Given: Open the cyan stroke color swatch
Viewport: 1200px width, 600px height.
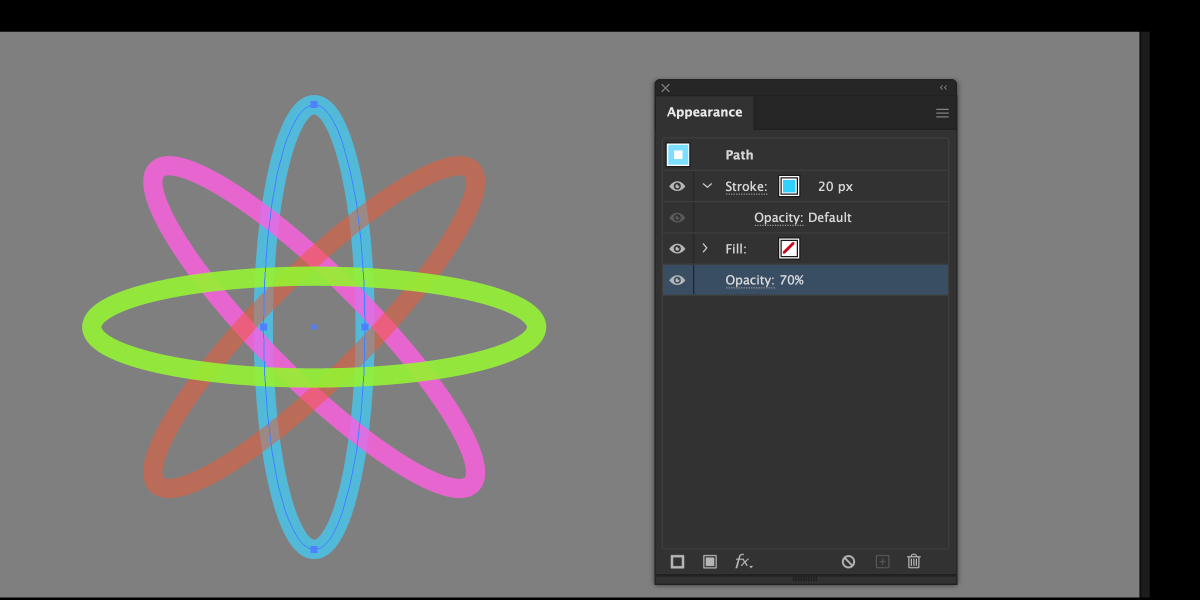Looking at the screenshot, I should (x=789, y=186).
